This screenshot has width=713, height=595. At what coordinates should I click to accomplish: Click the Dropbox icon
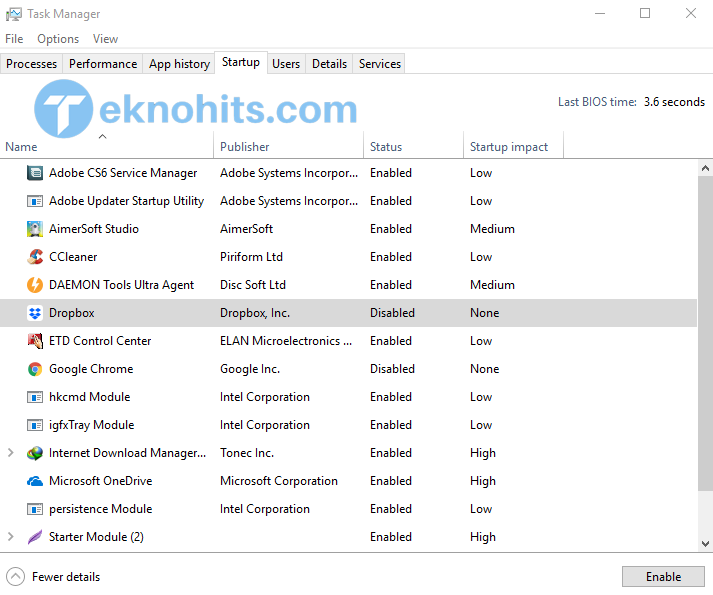(x=35, y=313)
